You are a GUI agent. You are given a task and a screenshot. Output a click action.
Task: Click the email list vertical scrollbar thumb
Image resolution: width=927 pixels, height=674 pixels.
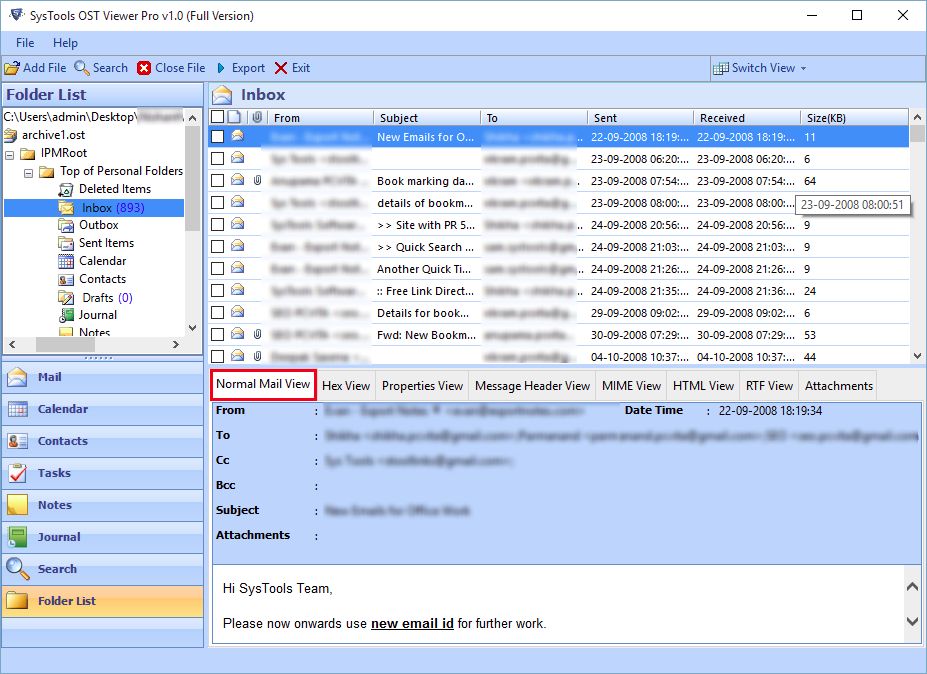pos(917,133)
